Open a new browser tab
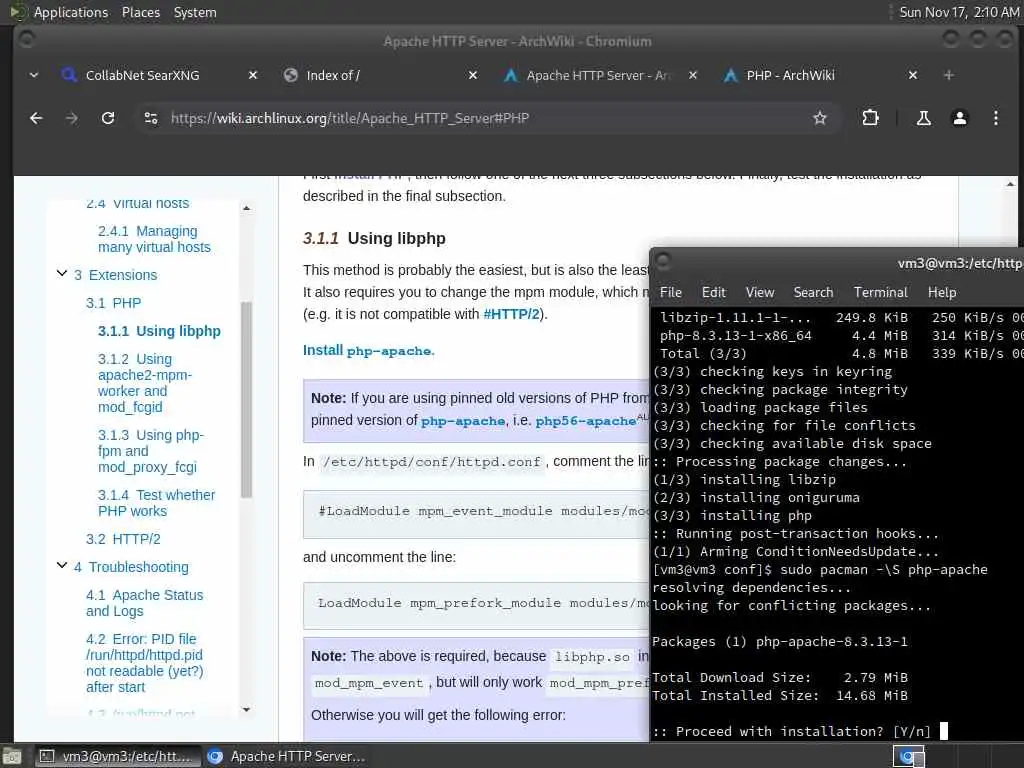 (x=949, y=75)
